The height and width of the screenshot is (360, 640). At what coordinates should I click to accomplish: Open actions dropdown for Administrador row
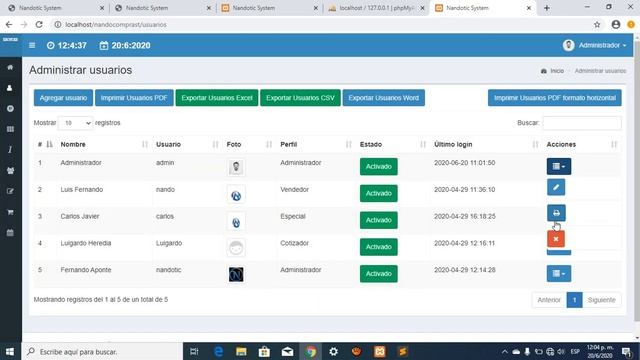(x=559, y=167)
